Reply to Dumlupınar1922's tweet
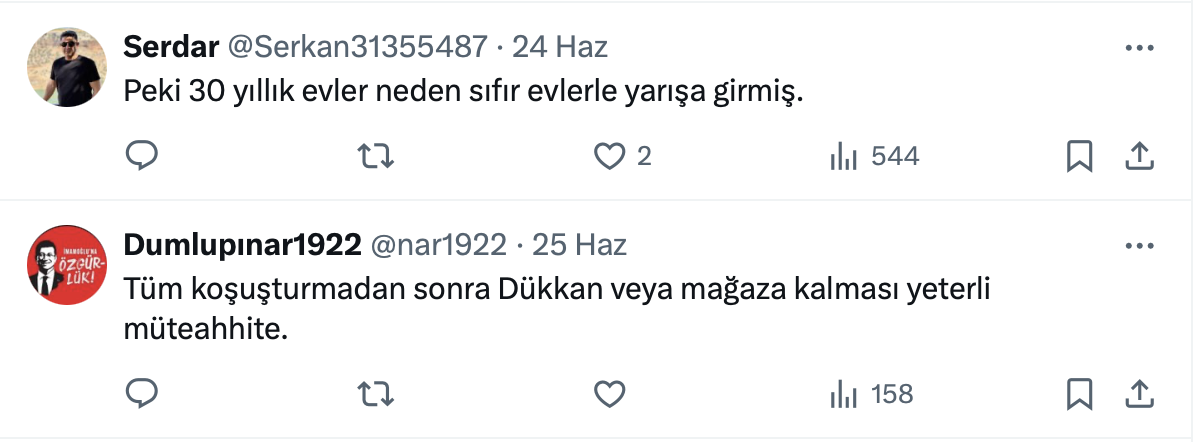The image size is (1194, 442). [142, 394]
